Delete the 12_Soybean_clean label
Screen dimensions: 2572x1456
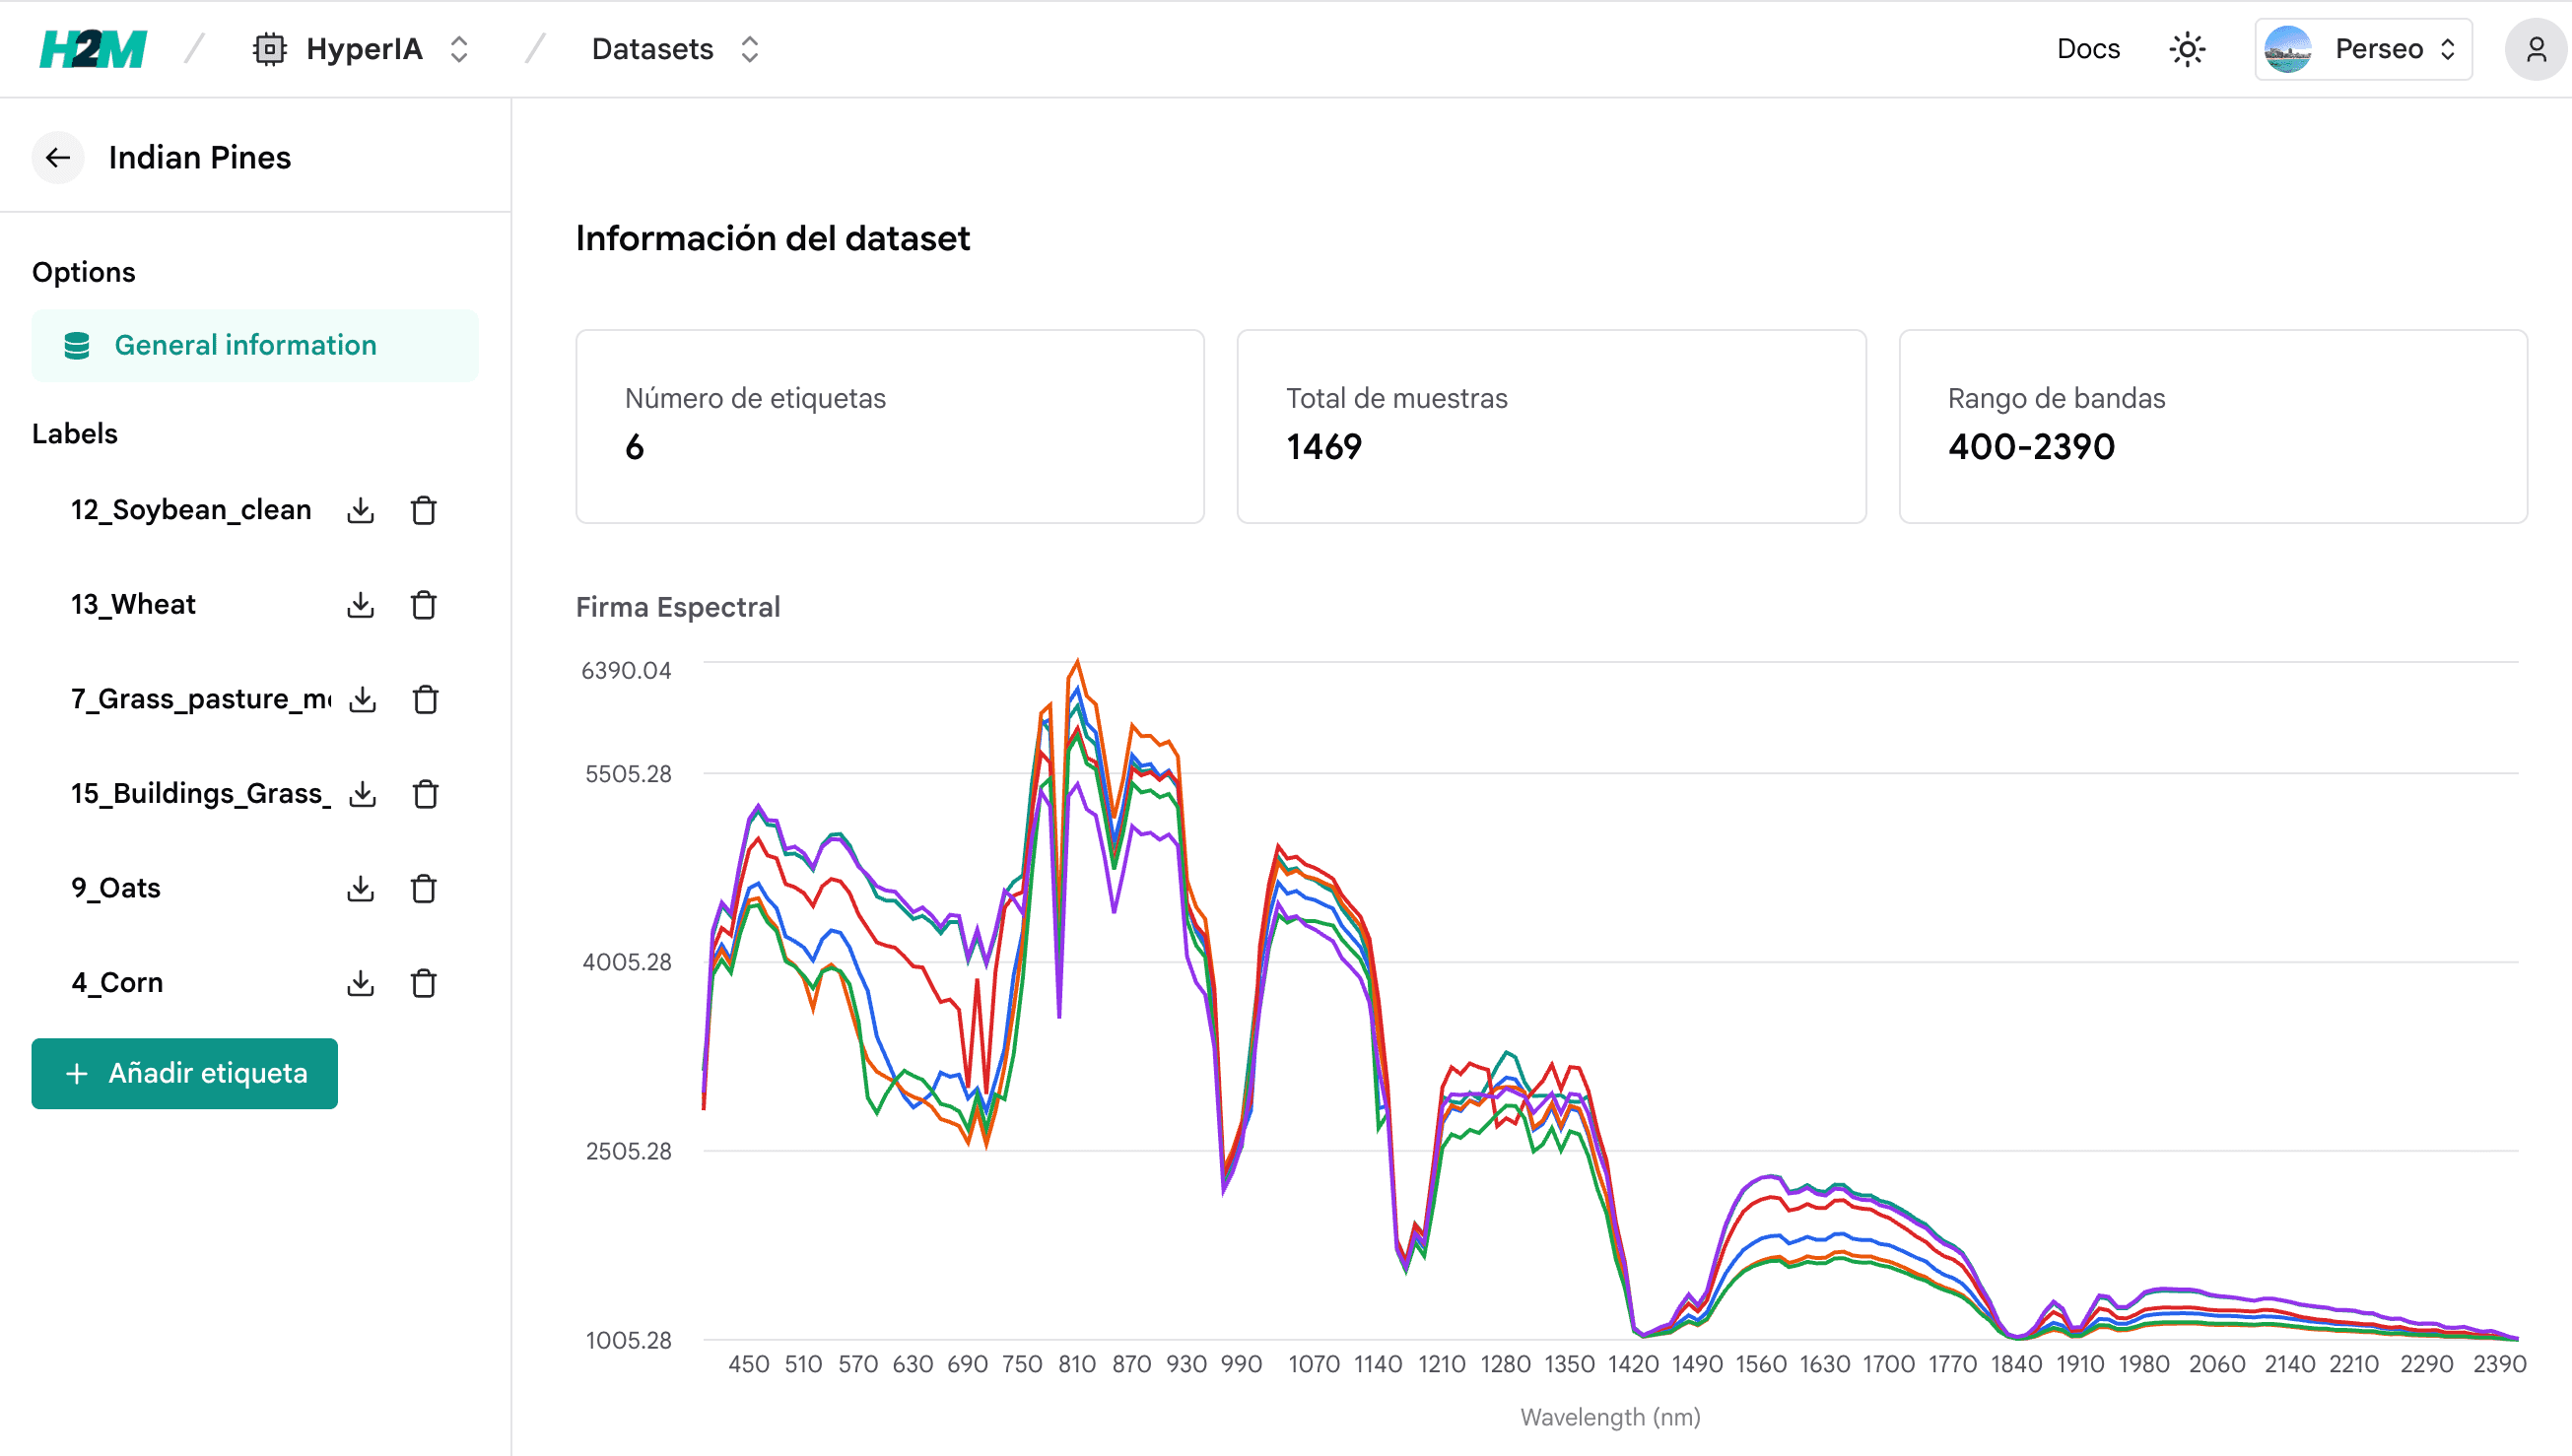(x=423, y=510)
